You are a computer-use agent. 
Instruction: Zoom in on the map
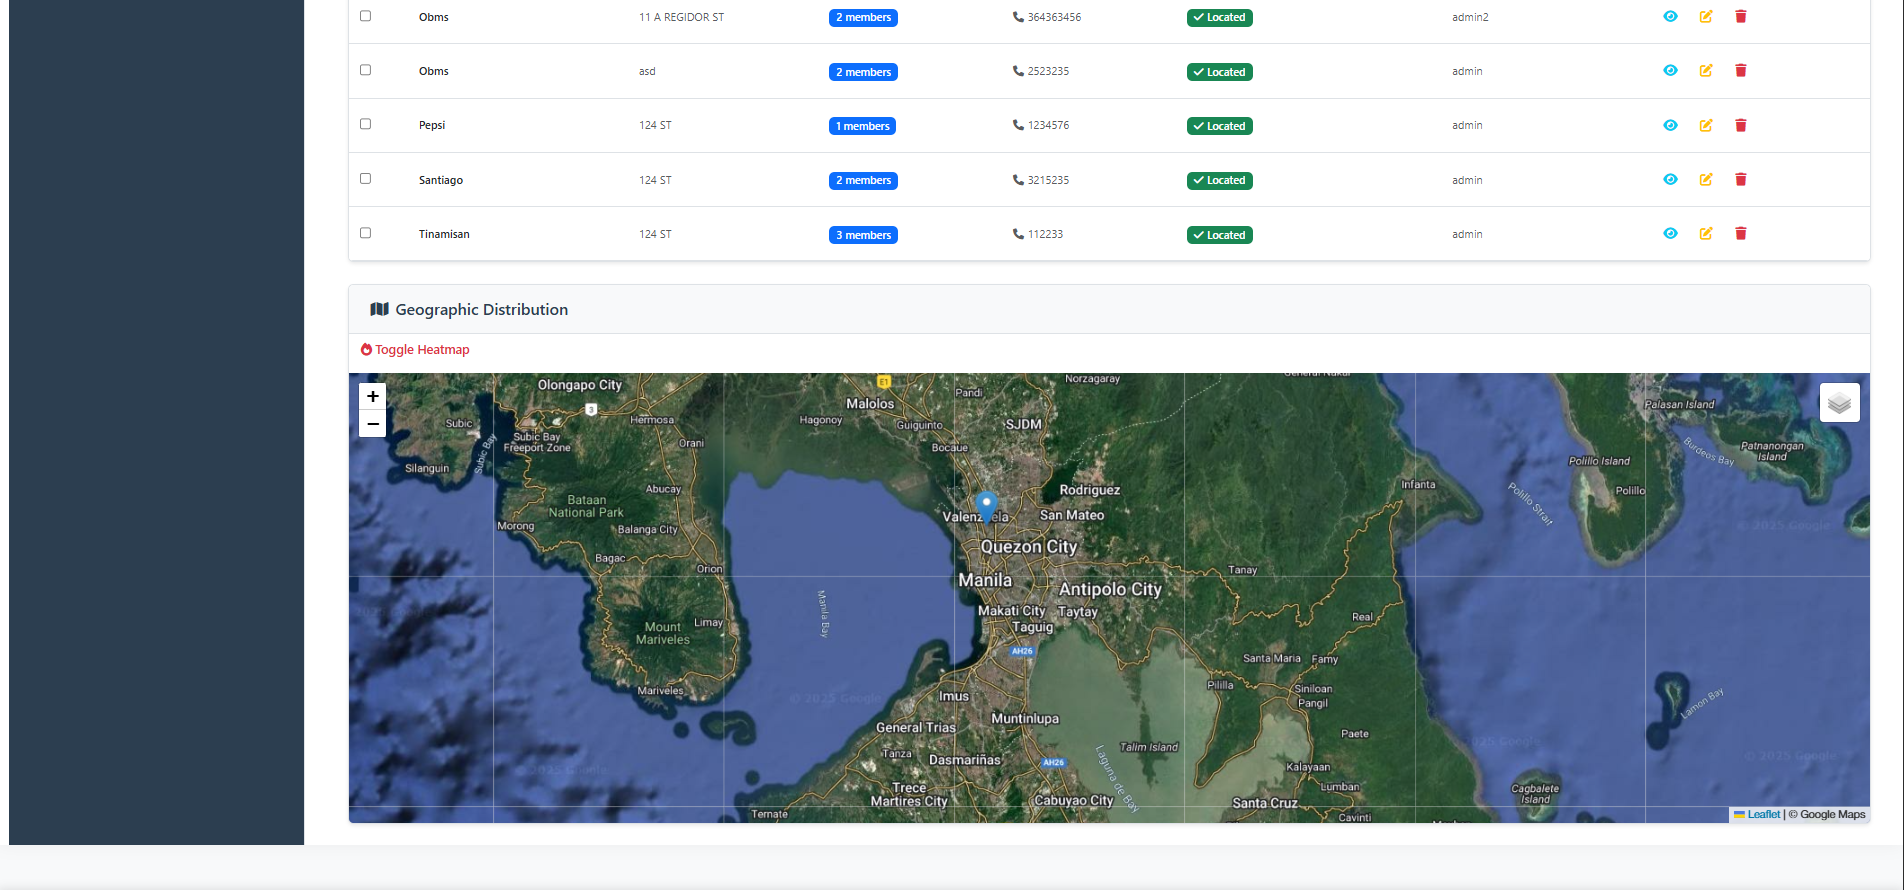pyautogui.click(x=373, y=397)
